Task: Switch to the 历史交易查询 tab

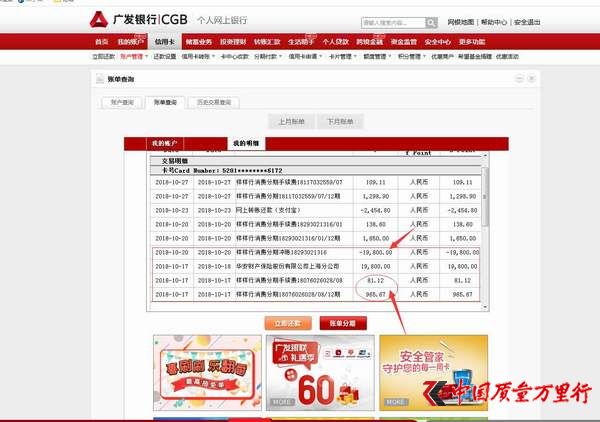Action: coord(214,103)
